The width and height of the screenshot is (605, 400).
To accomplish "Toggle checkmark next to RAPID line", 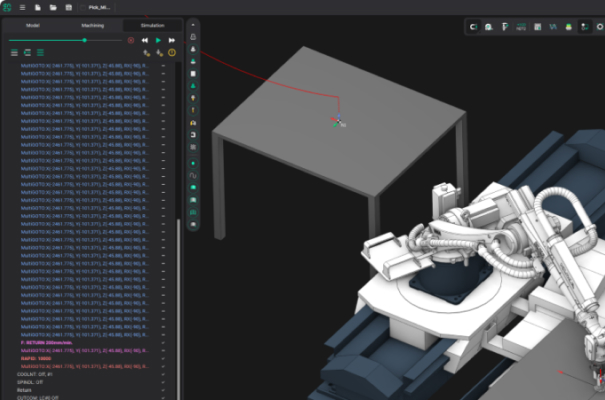I will pos(162,358).
